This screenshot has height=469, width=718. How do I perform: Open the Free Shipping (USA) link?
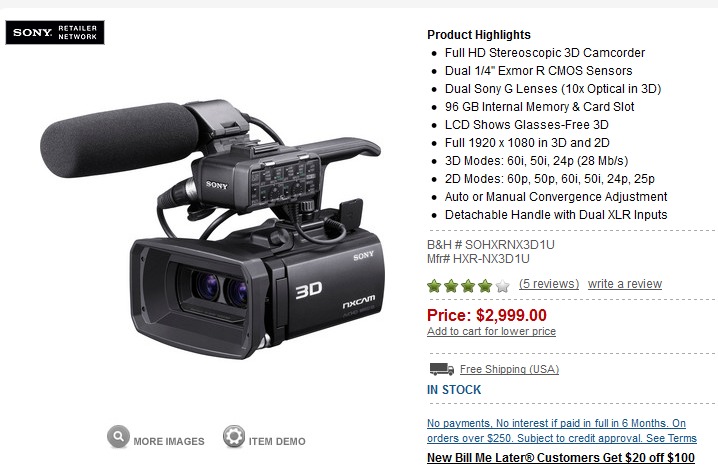[x=509, y=369]
